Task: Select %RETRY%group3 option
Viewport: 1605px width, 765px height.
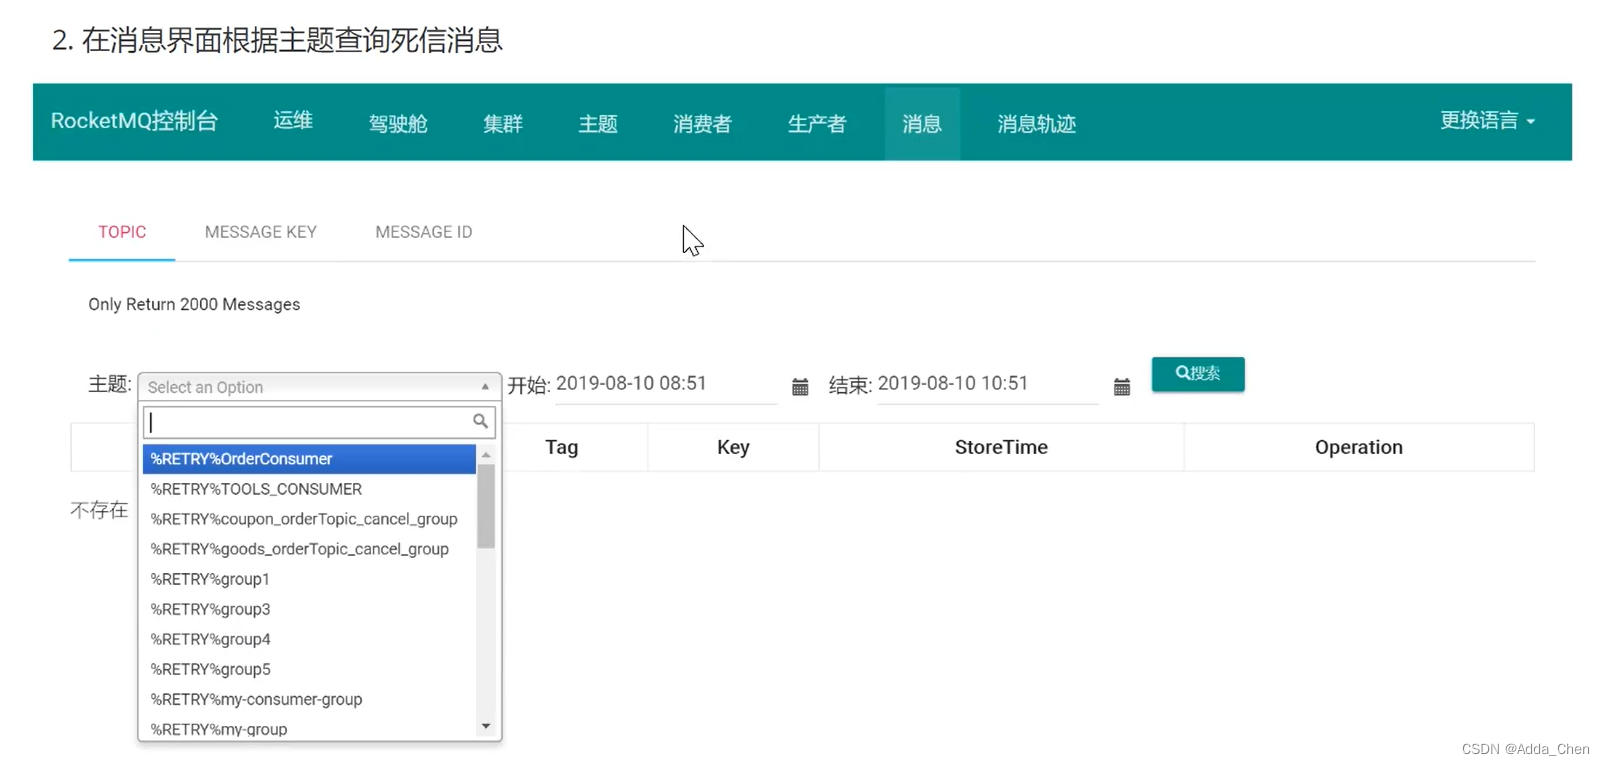Action: pos(309,609)
